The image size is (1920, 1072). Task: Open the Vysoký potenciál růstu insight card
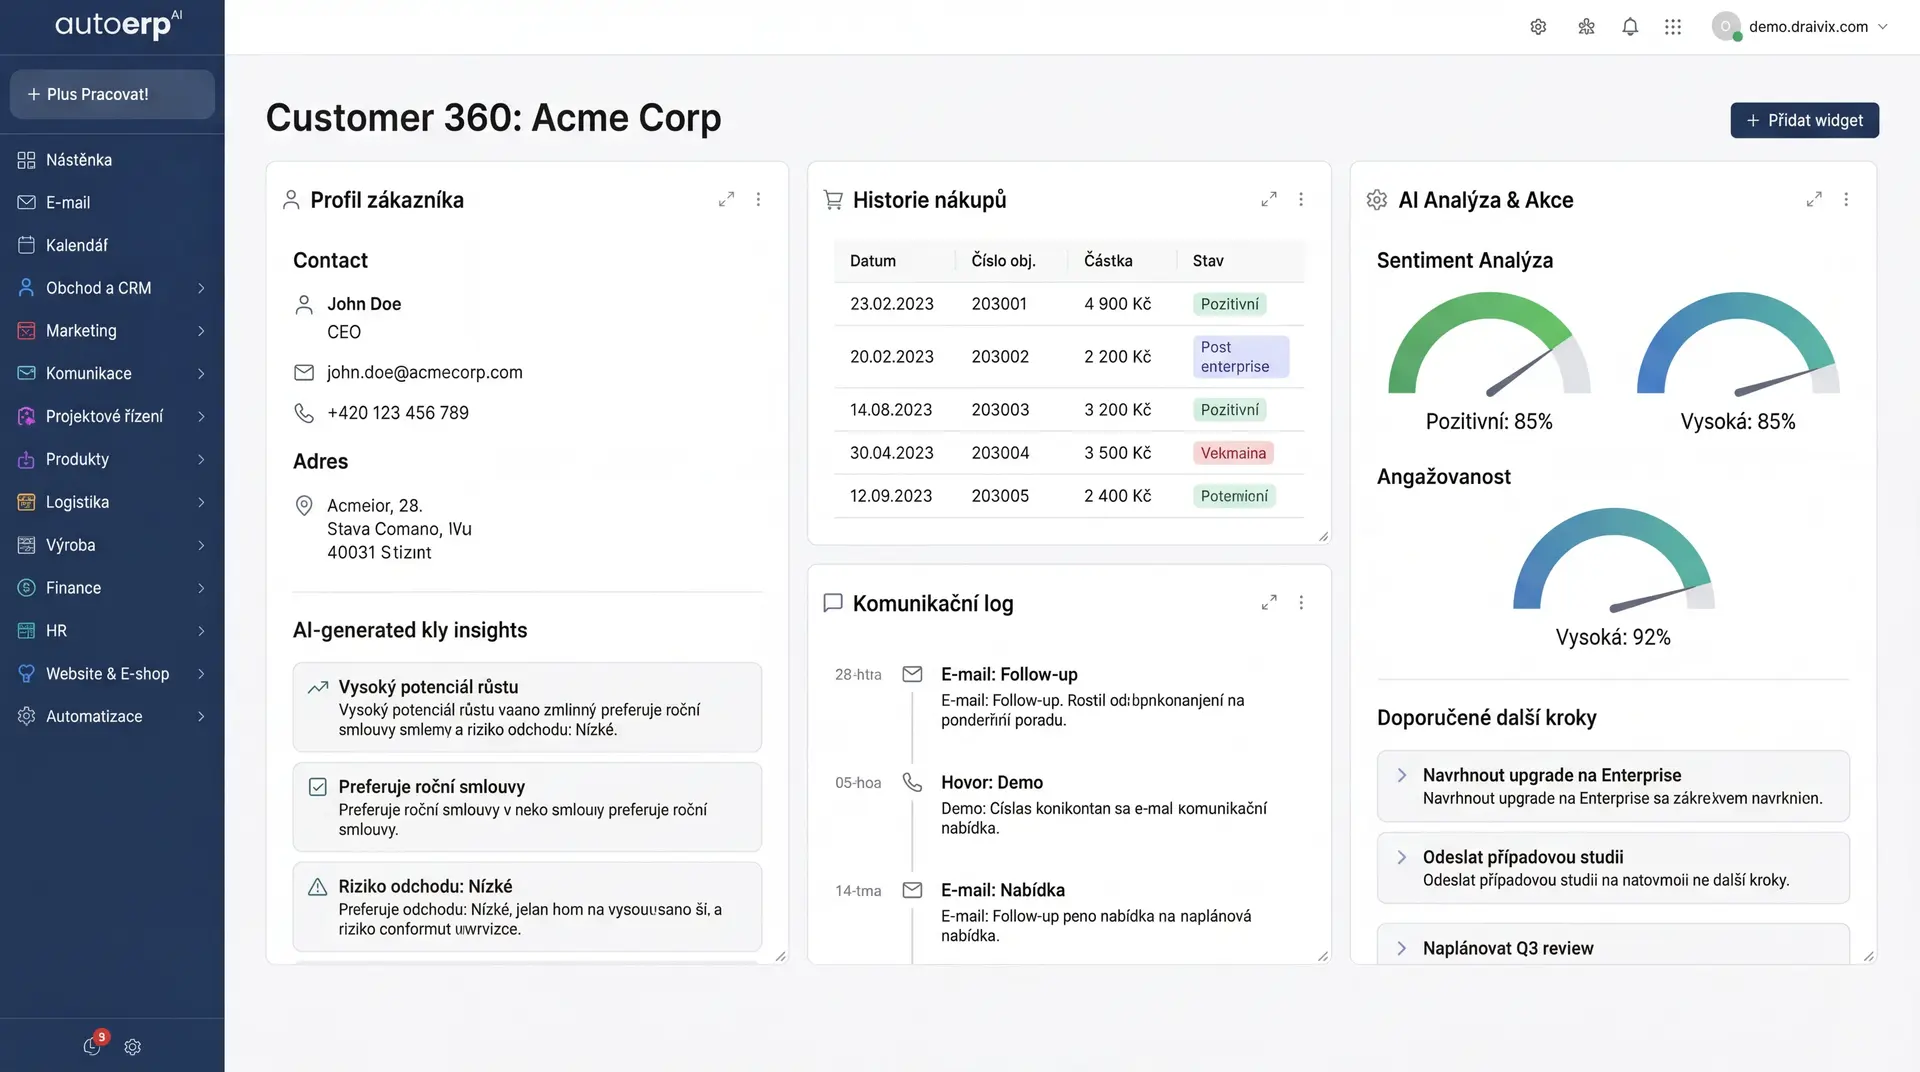pos(527,707)
